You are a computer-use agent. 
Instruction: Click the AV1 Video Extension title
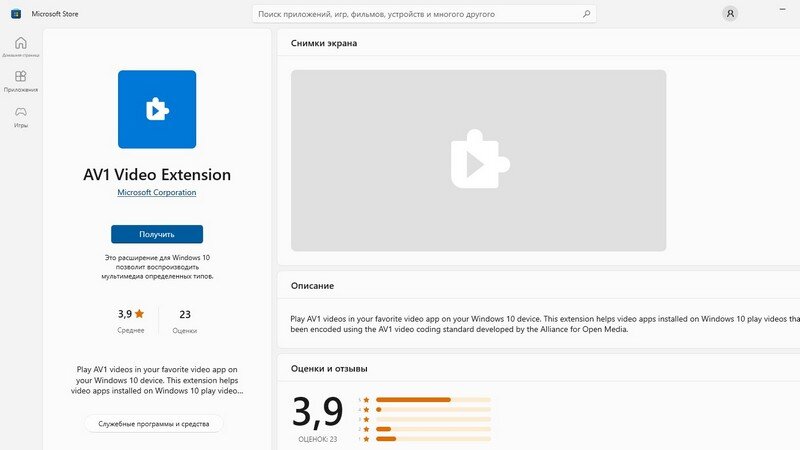pyautogui.click(x=157, y=174)
